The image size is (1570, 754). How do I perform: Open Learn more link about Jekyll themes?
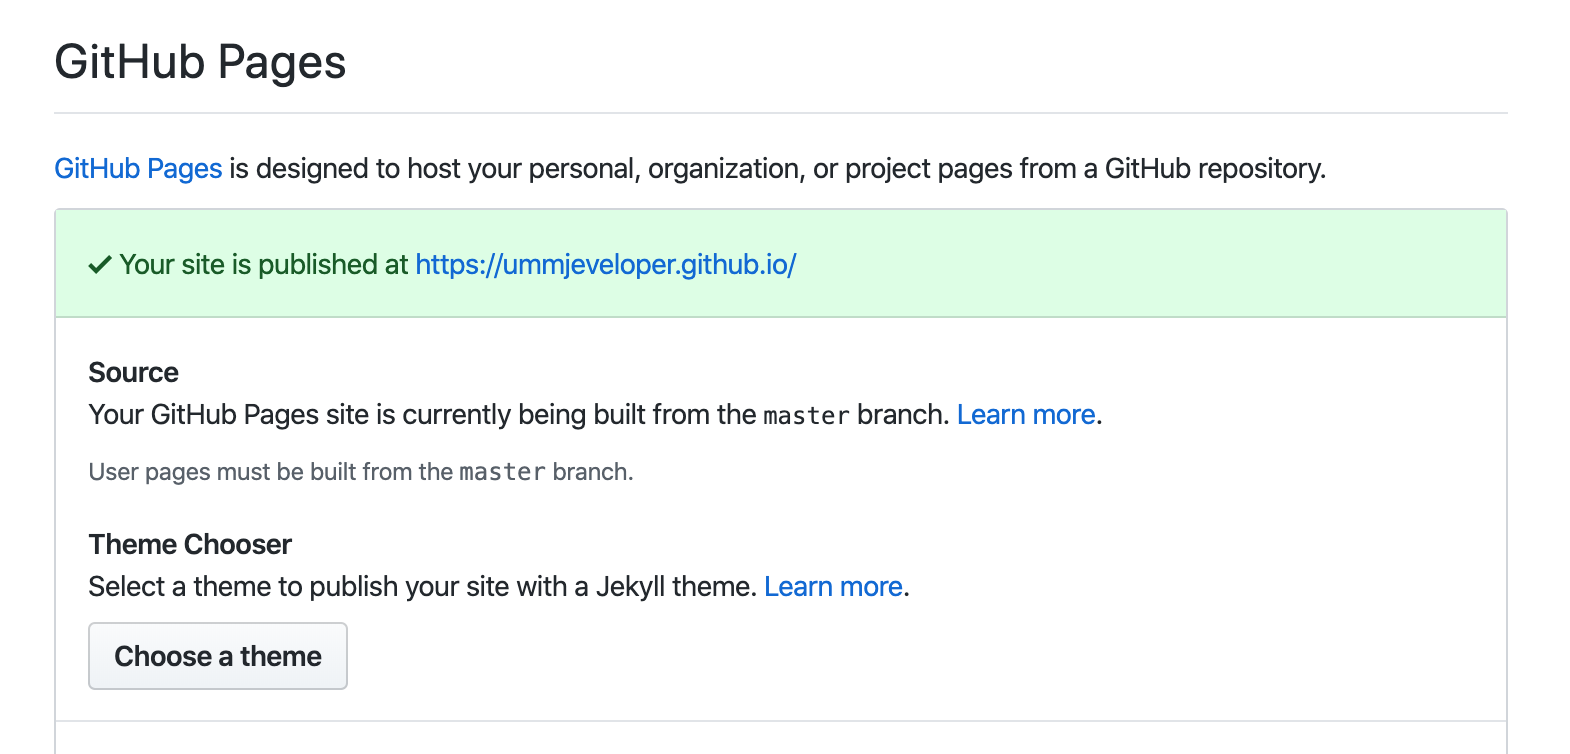pyautogui.click(x=833, y=586)
